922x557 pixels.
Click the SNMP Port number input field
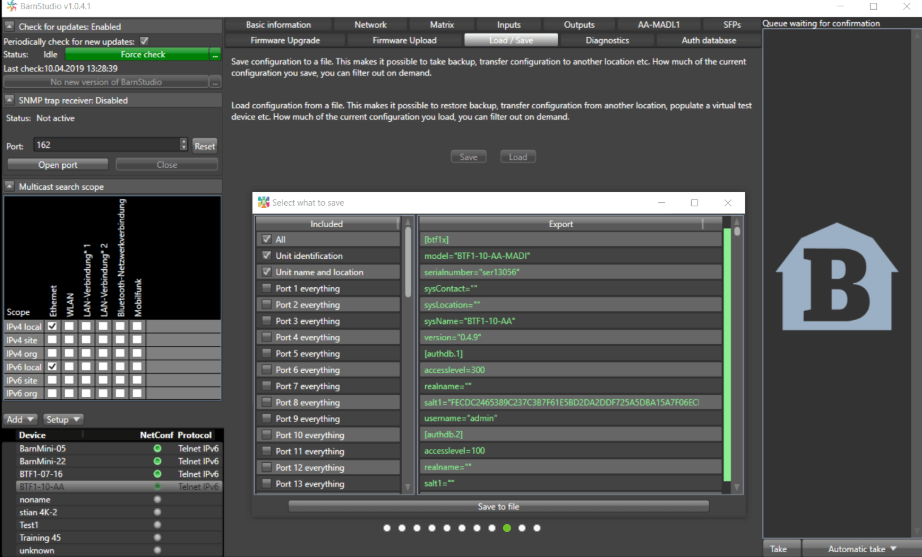(x=108, y=145)
